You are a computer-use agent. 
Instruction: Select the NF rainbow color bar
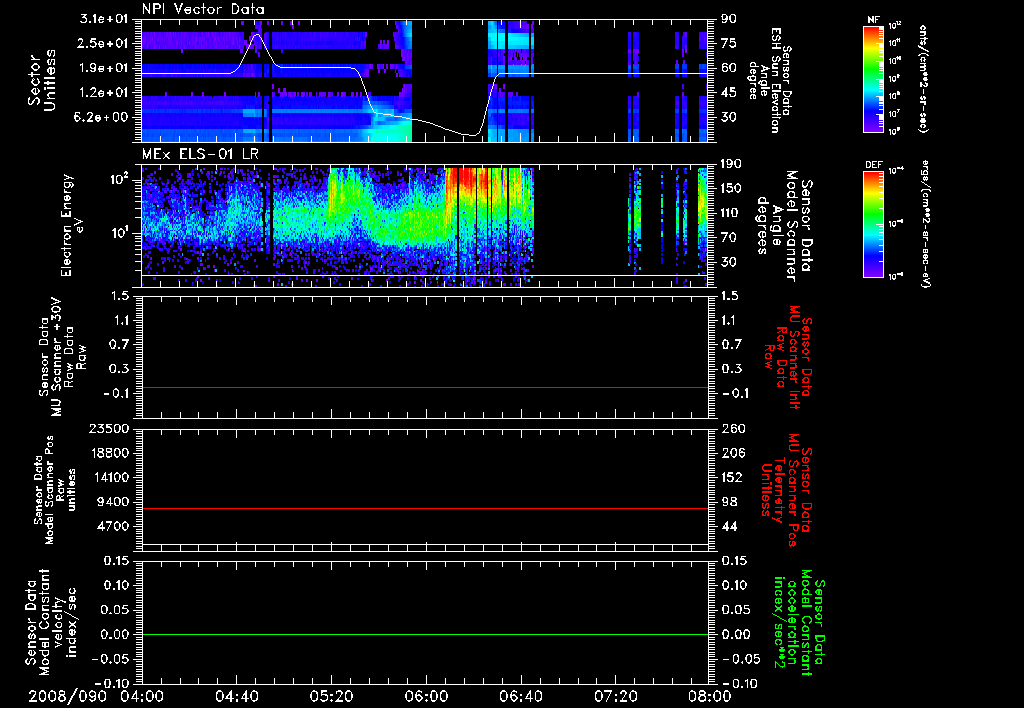click(873, 79)
